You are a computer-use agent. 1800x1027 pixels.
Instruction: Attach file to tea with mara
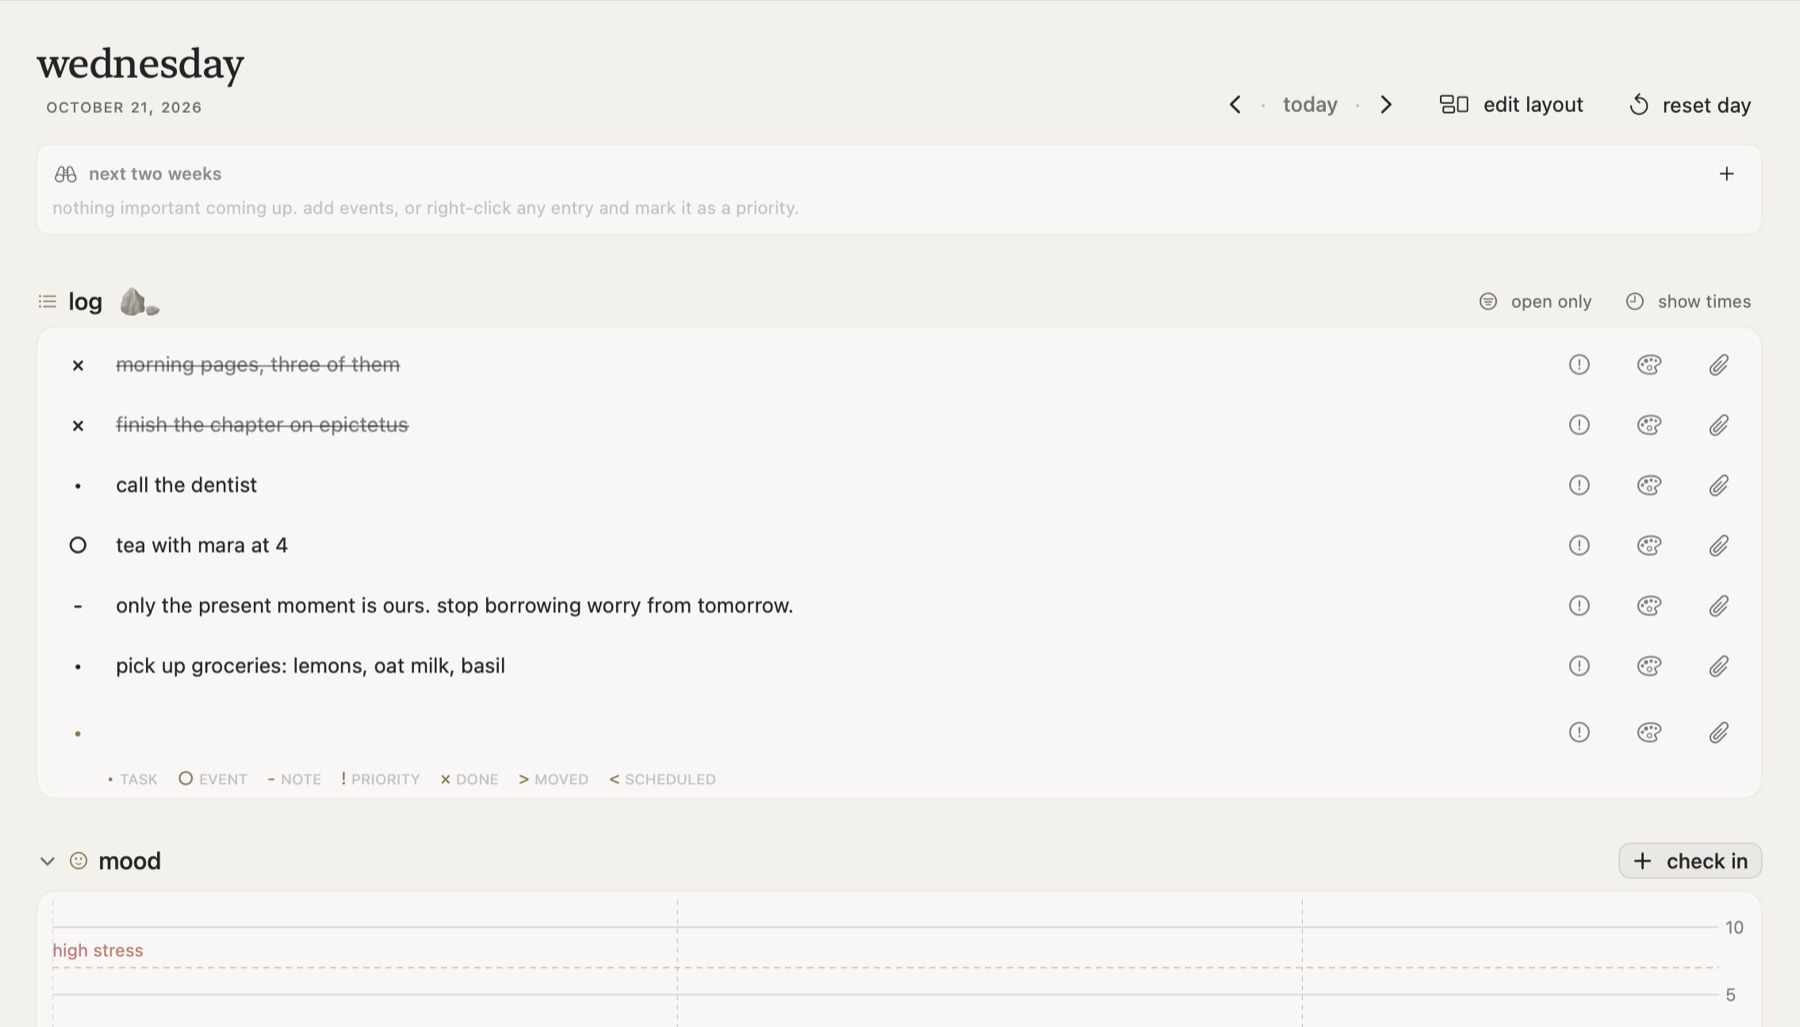[x=1719, y=545]
